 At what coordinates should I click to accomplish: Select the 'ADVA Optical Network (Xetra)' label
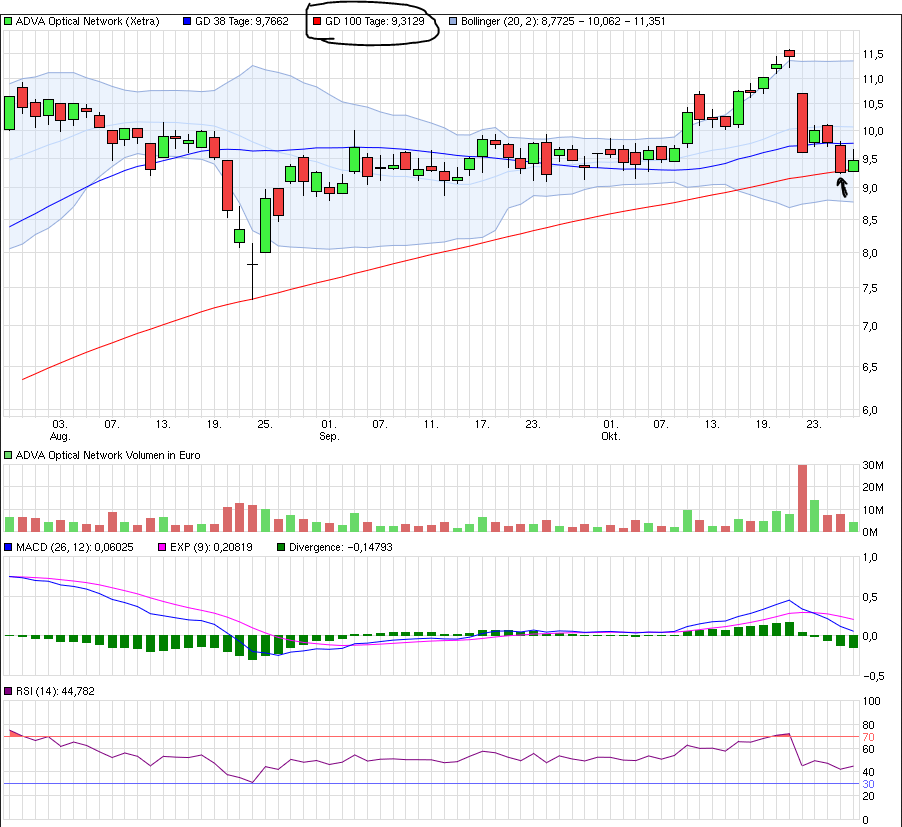point(87,21)
